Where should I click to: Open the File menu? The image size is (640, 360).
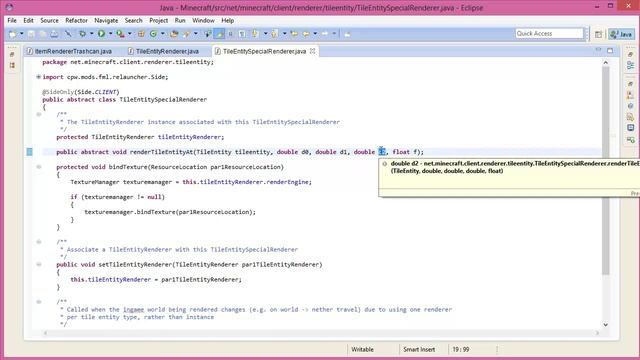pyautogui.click(x=12, y=20)
